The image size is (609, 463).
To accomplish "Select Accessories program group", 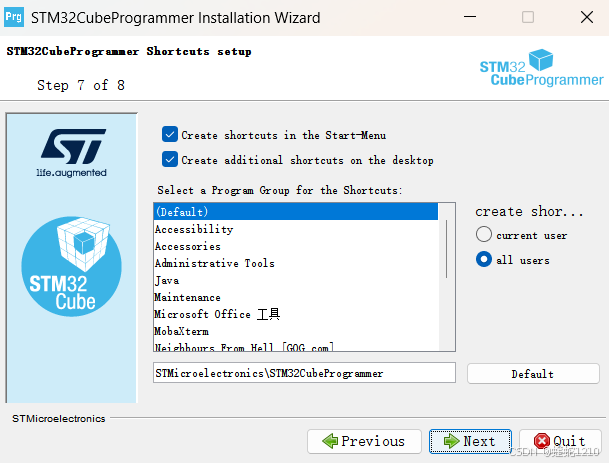I will point(296,246).
